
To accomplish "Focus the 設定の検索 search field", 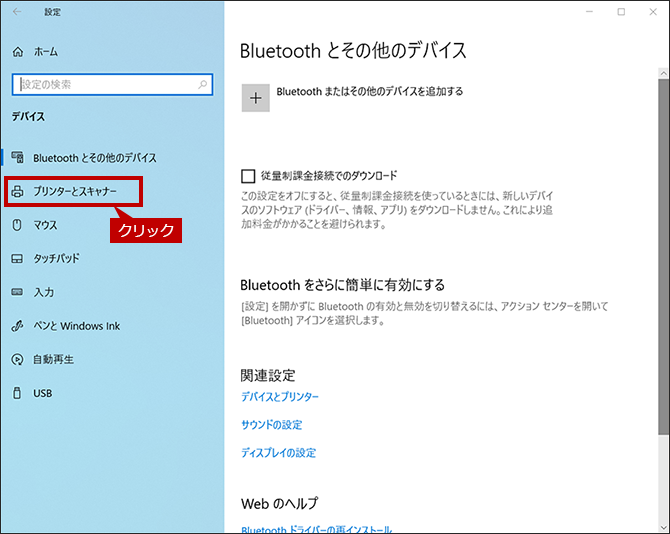I will point(112,85).
